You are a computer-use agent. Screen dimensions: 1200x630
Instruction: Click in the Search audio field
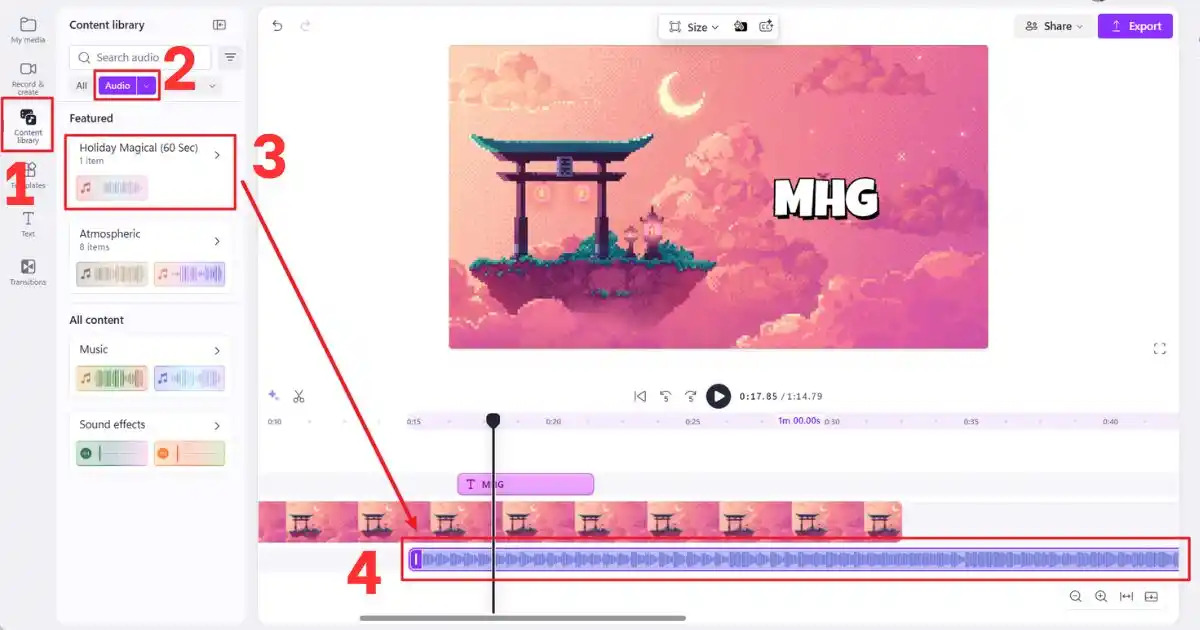(x=140, y=57)
